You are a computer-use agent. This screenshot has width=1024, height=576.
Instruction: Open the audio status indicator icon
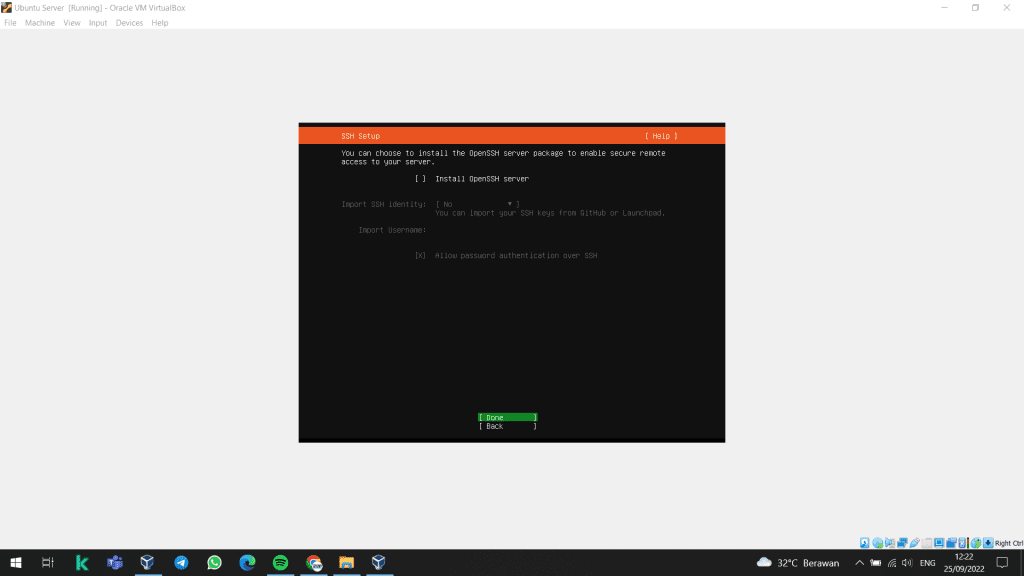pos(890,543)
